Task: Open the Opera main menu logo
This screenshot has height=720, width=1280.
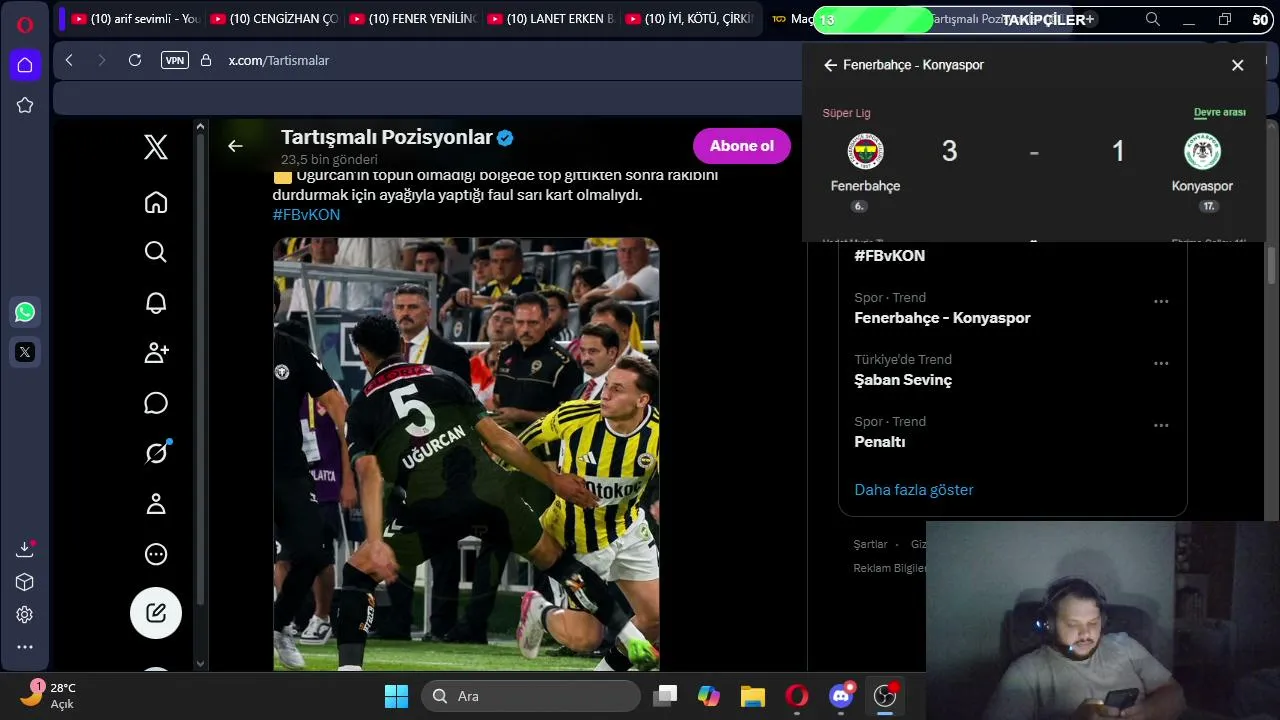Action: 25,24
